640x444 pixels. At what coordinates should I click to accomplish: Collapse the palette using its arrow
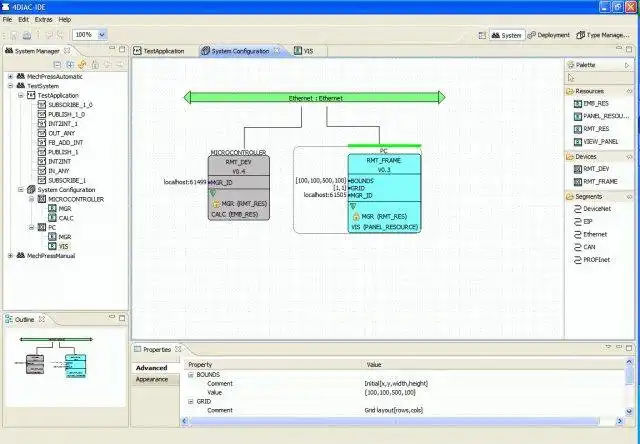pos(627,65)
